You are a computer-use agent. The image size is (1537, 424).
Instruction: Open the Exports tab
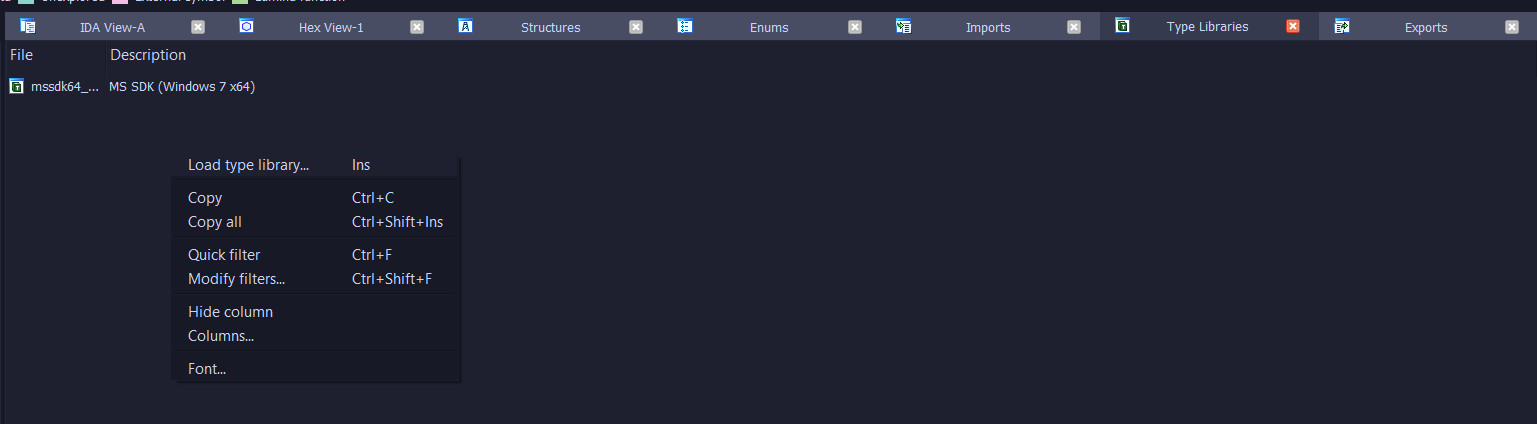point(1426,27)
